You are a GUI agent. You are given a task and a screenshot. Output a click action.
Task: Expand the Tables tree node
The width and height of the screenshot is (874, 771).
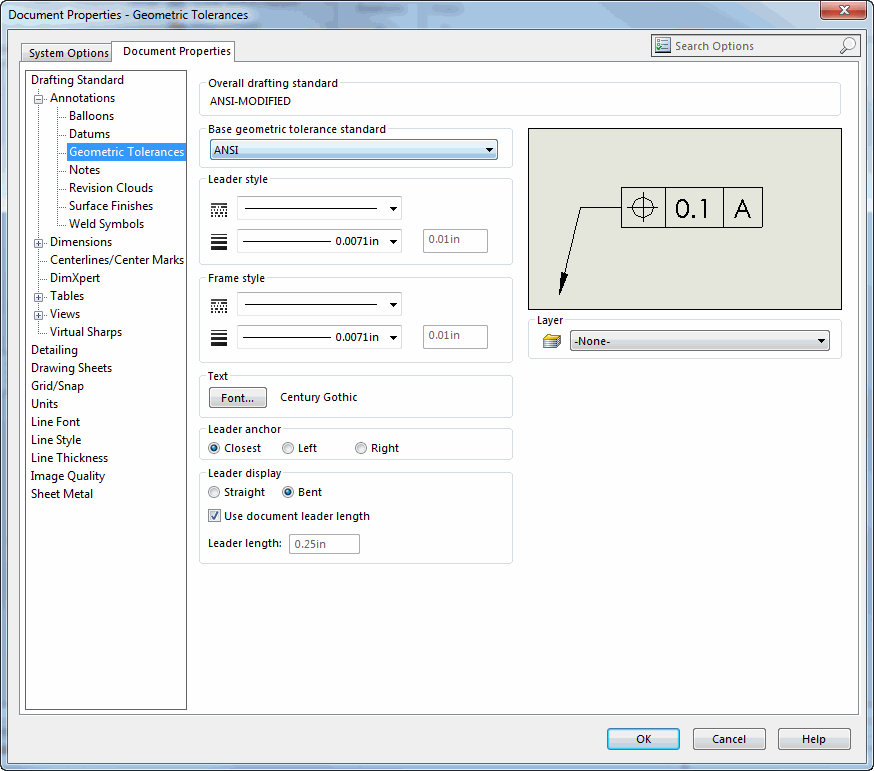click(x=38, y=297)
